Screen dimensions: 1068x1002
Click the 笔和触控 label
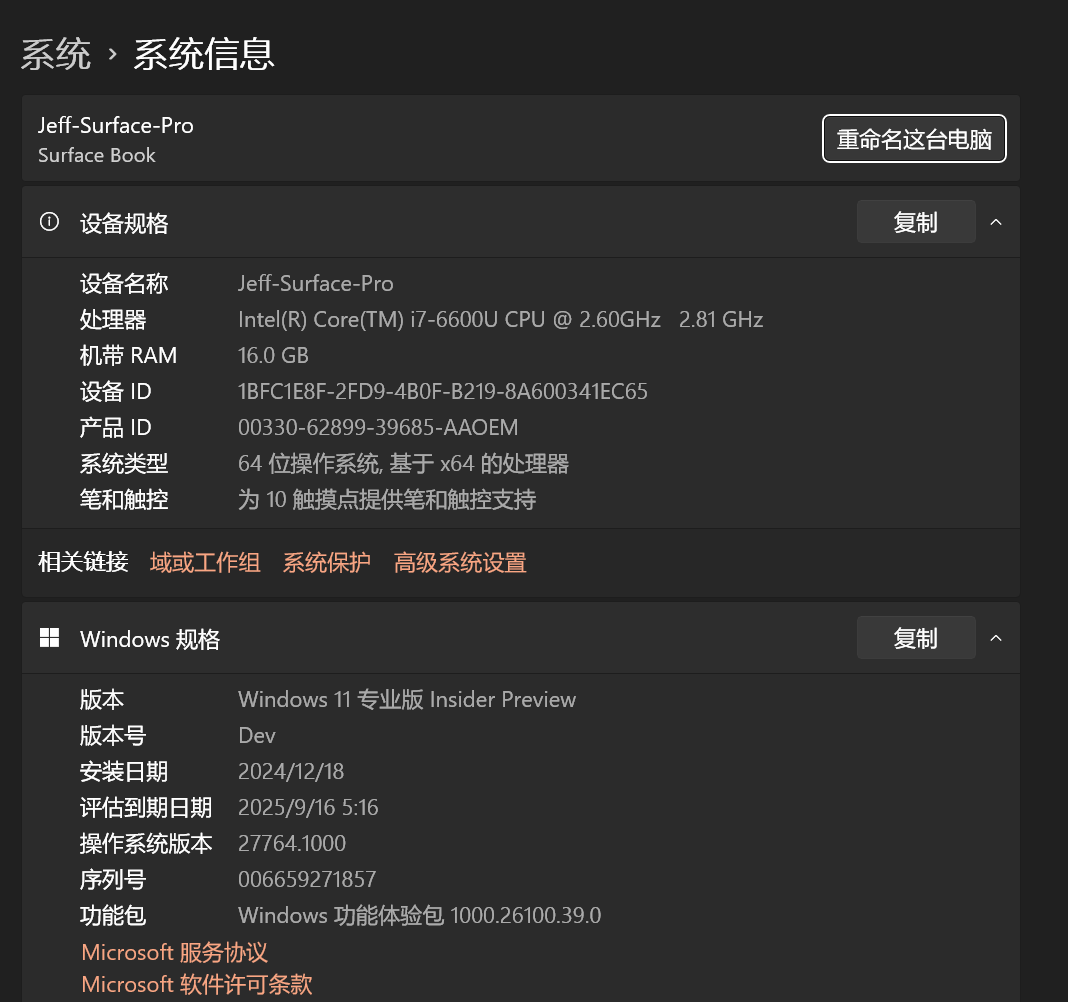click(124, 500)
